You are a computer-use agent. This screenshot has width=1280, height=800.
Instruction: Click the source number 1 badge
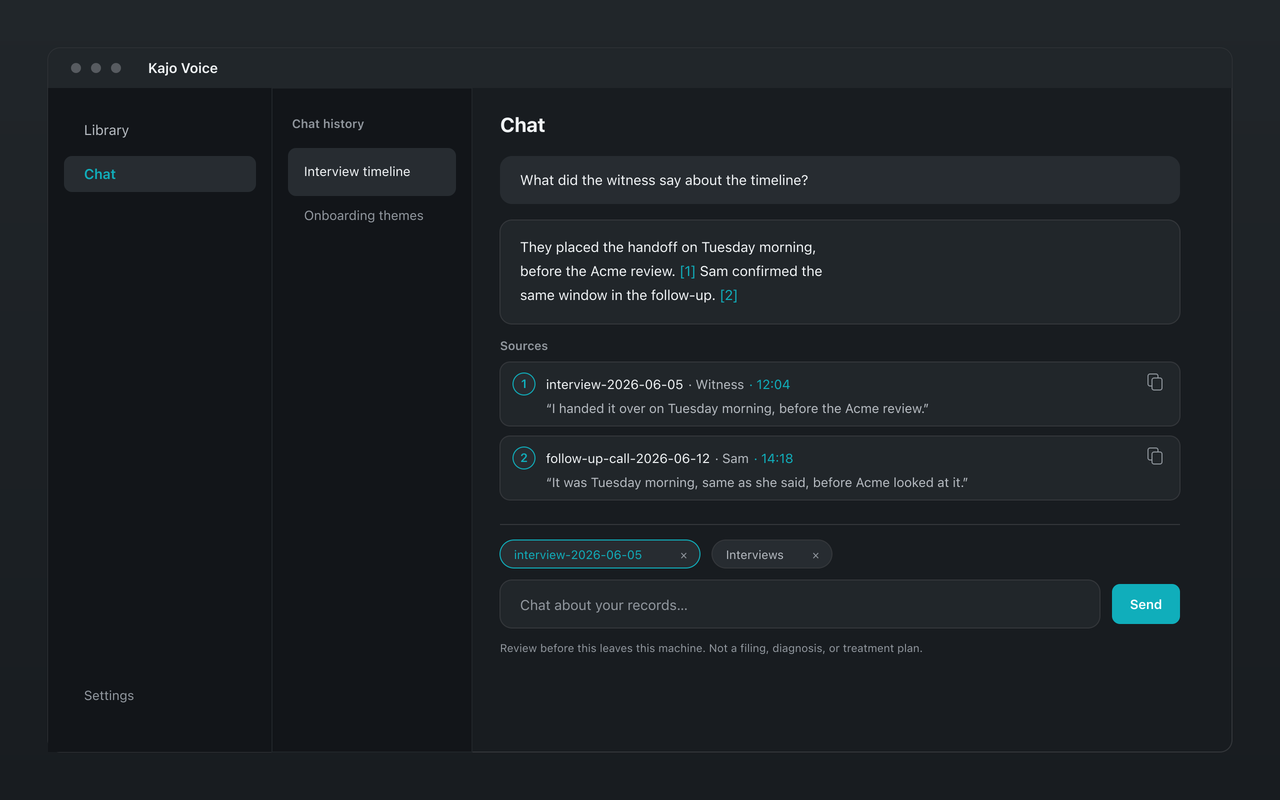(524, 384)
